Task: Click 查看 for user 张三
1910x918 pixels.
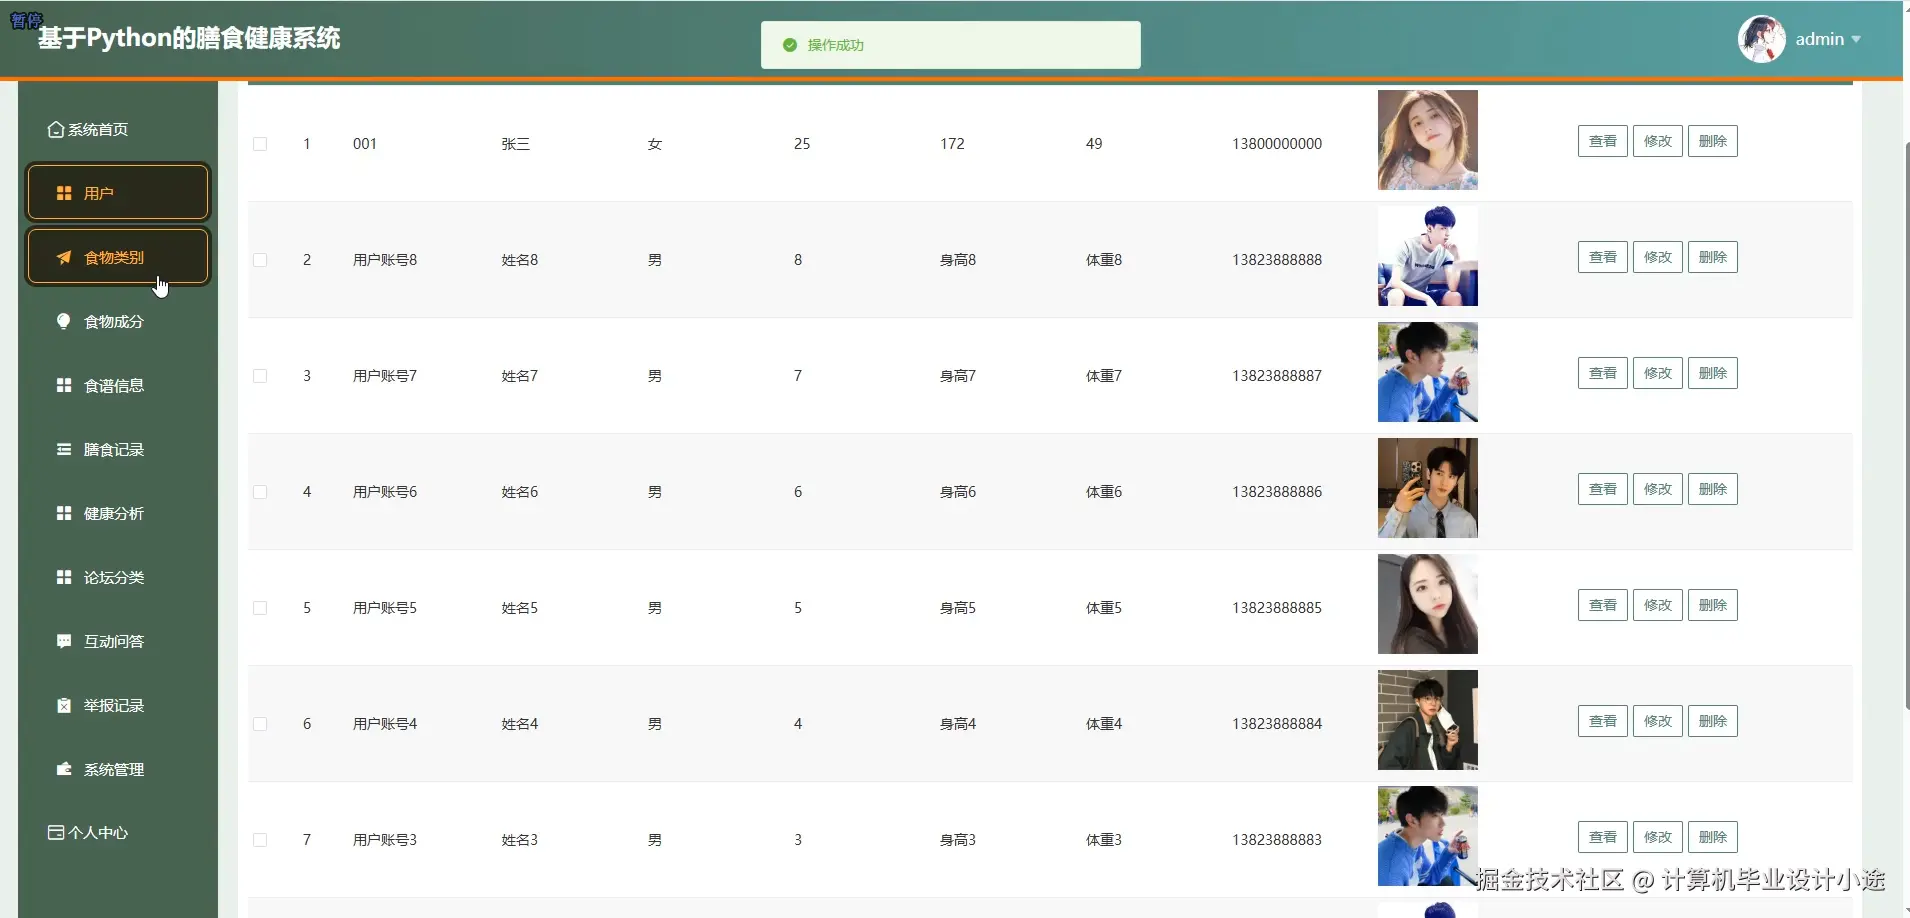Action: pos(1603,141)
